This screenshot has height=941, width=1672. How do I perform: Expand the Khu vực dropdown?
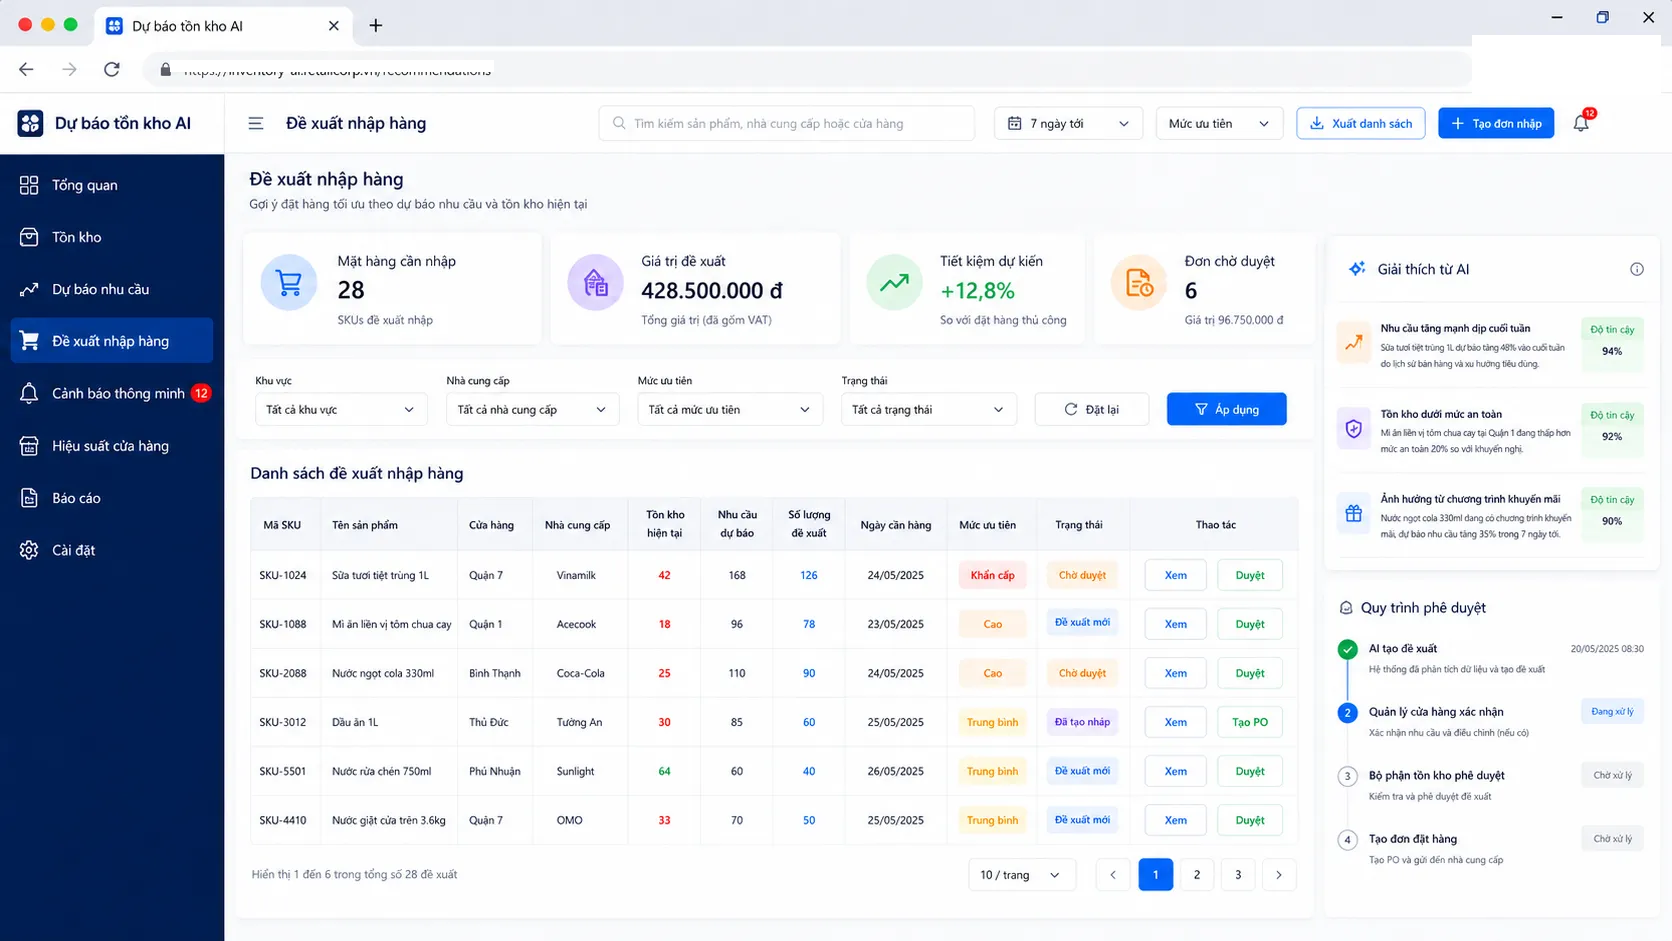[x=341, y=409]
